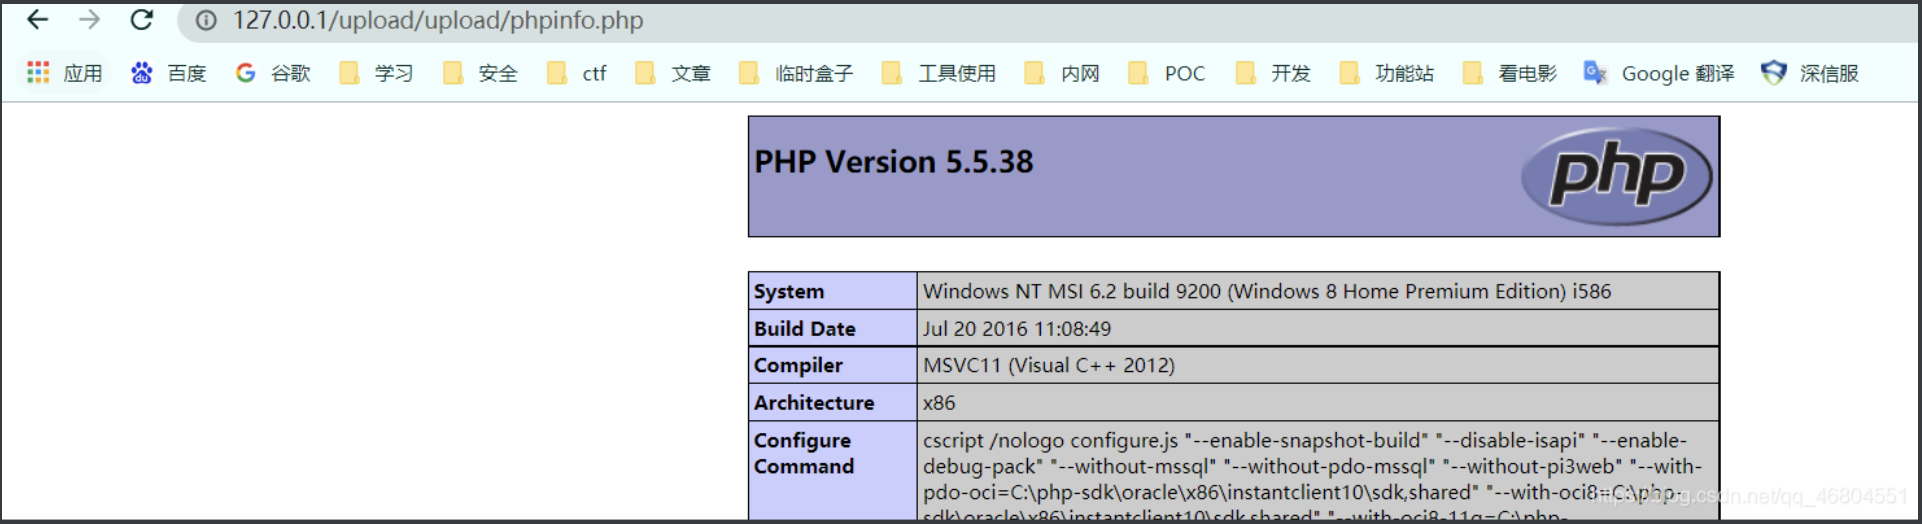
Task: Open the 功能站 bookmark folder
Action: pyautogui.click(x=1387, y=73)
